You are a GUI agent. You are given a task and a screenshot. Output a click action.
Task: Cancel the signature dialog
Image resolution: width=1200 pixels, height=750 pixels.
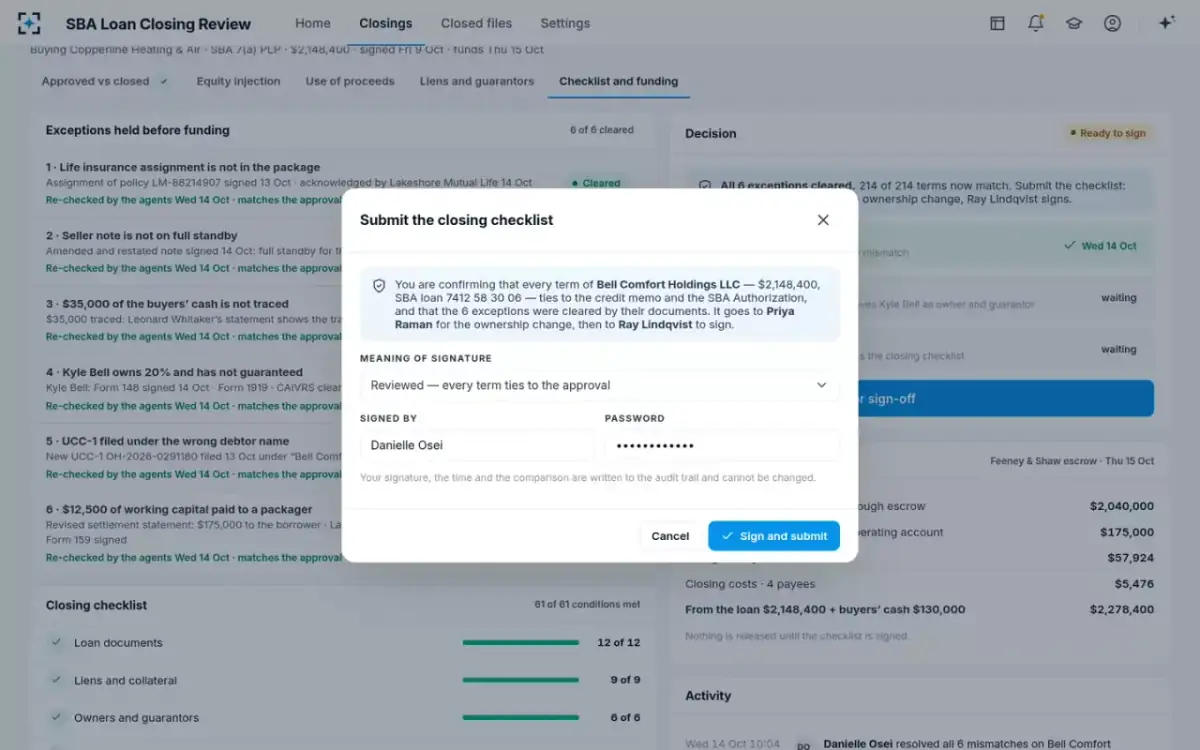point(670,536)
